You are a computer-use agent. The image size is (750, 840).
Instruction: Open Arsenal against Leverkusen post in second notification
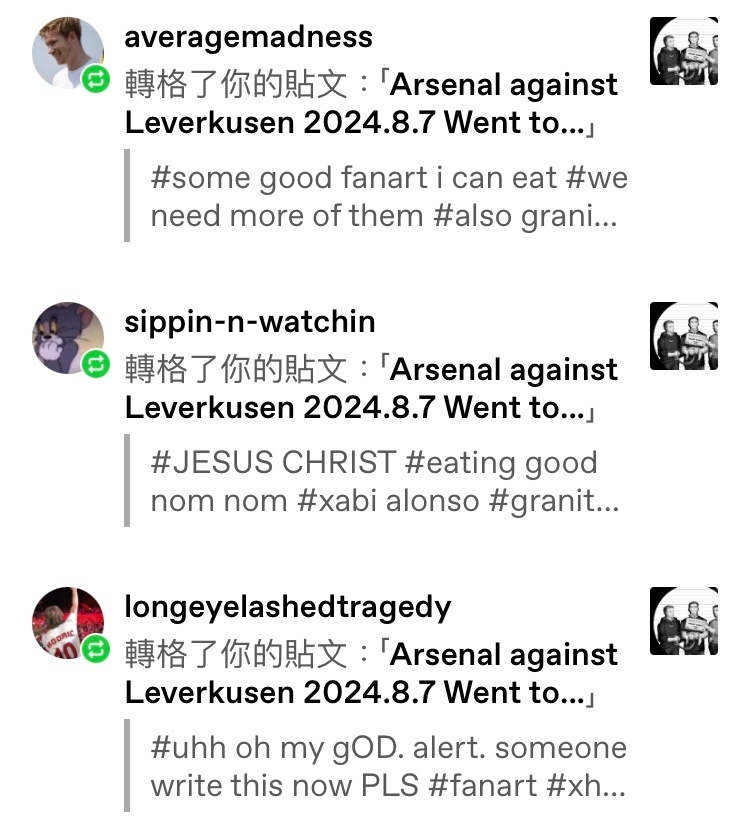[x=371, y=389]
